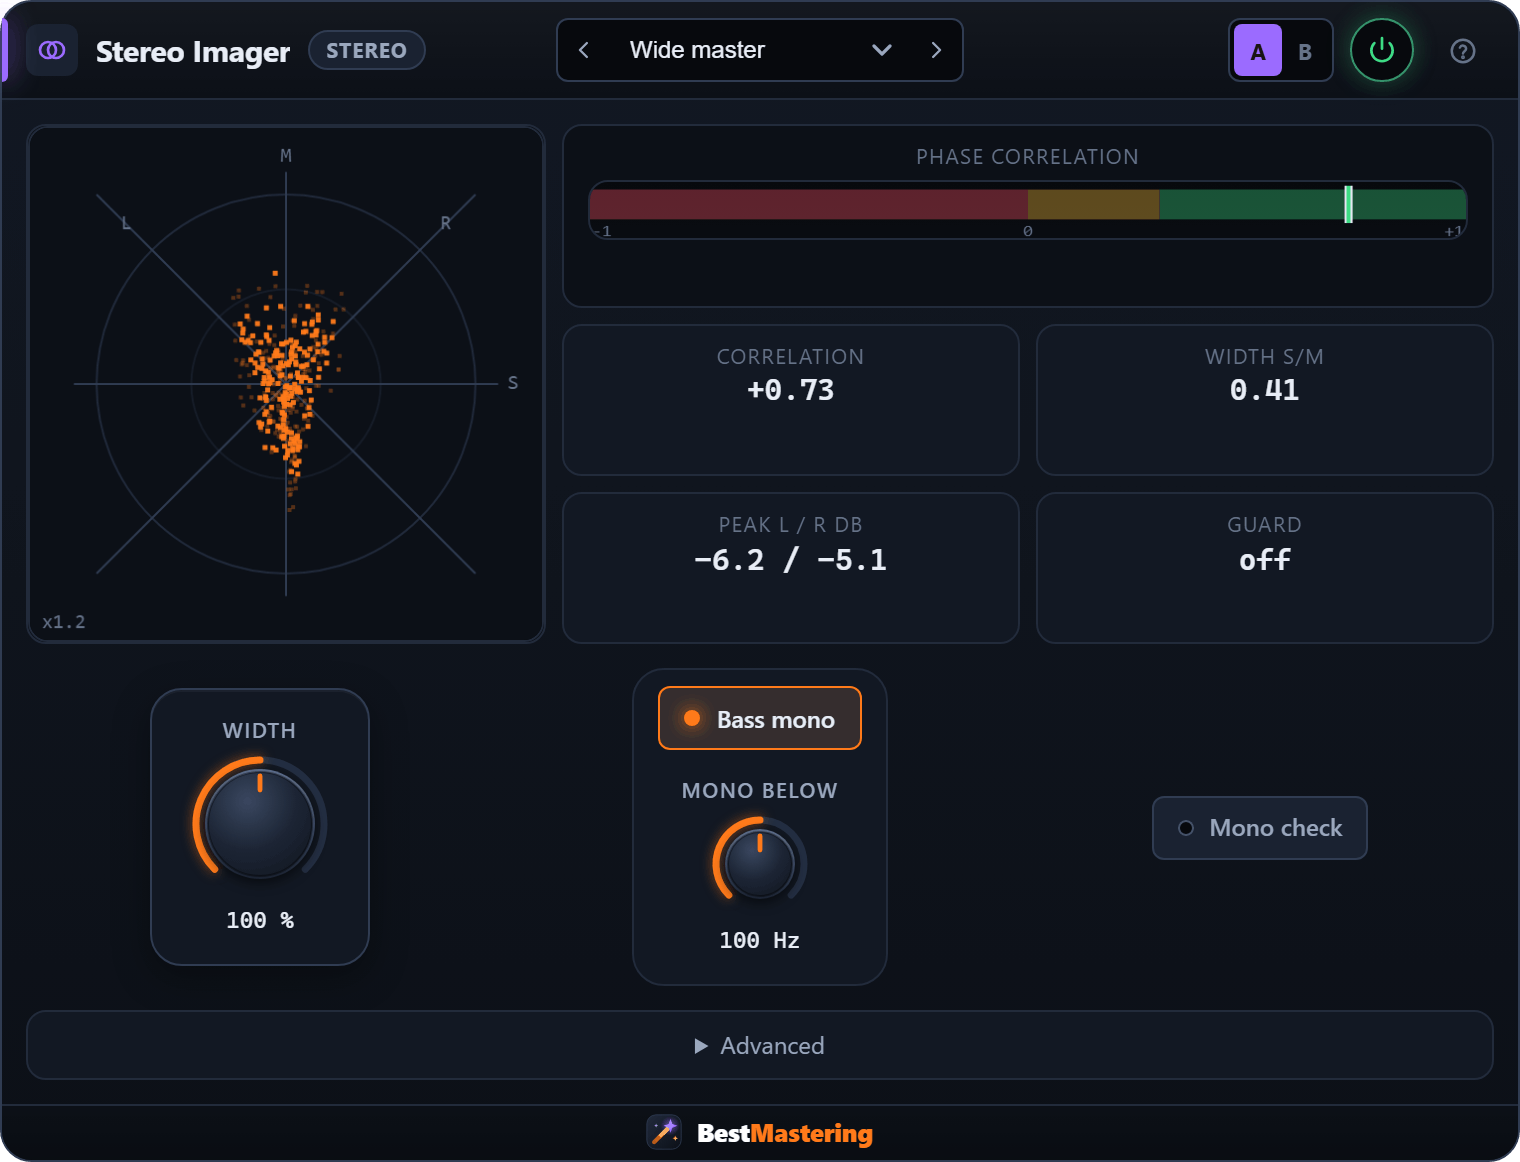Click the Mono Below frequency knob
1520x1162 pixels.
point(760,864)
